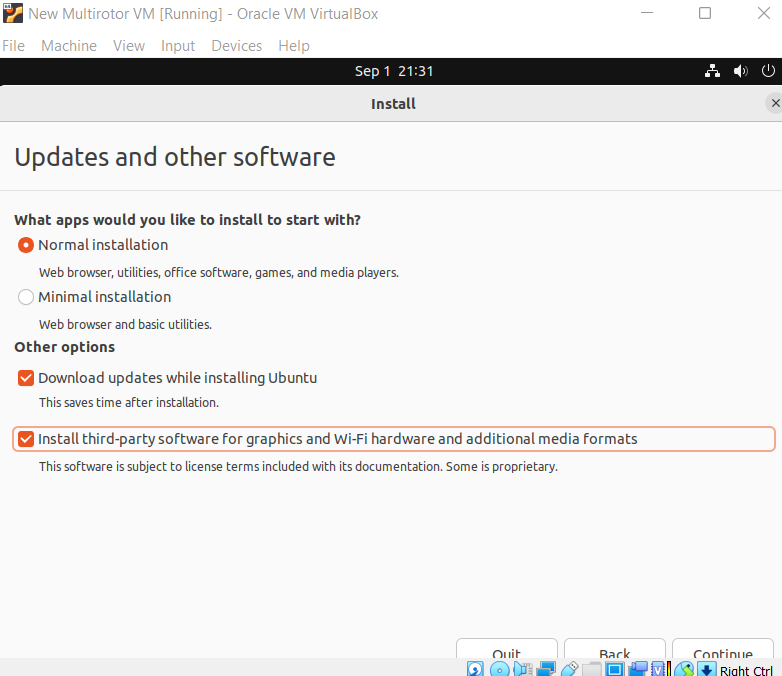Open the Machine menu
The image size is (782, 676).
tap(69, 45)
